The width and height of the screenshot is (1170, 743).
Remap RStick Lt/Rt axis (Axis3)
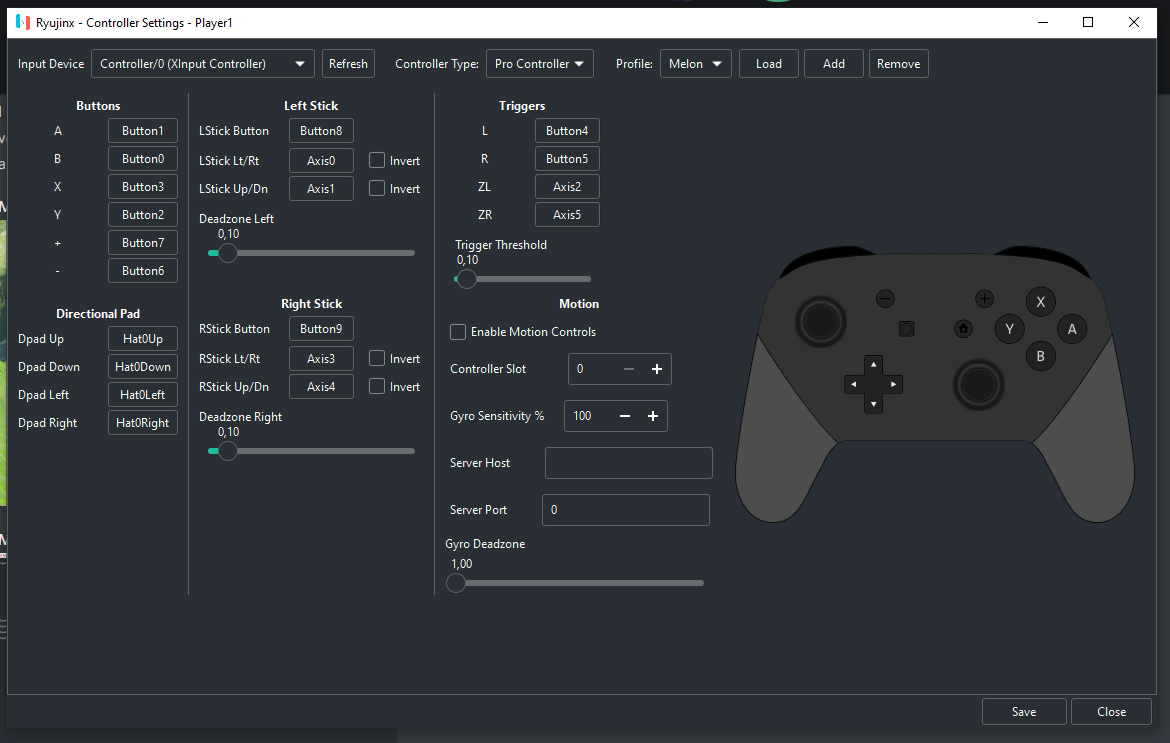point(321,359)
